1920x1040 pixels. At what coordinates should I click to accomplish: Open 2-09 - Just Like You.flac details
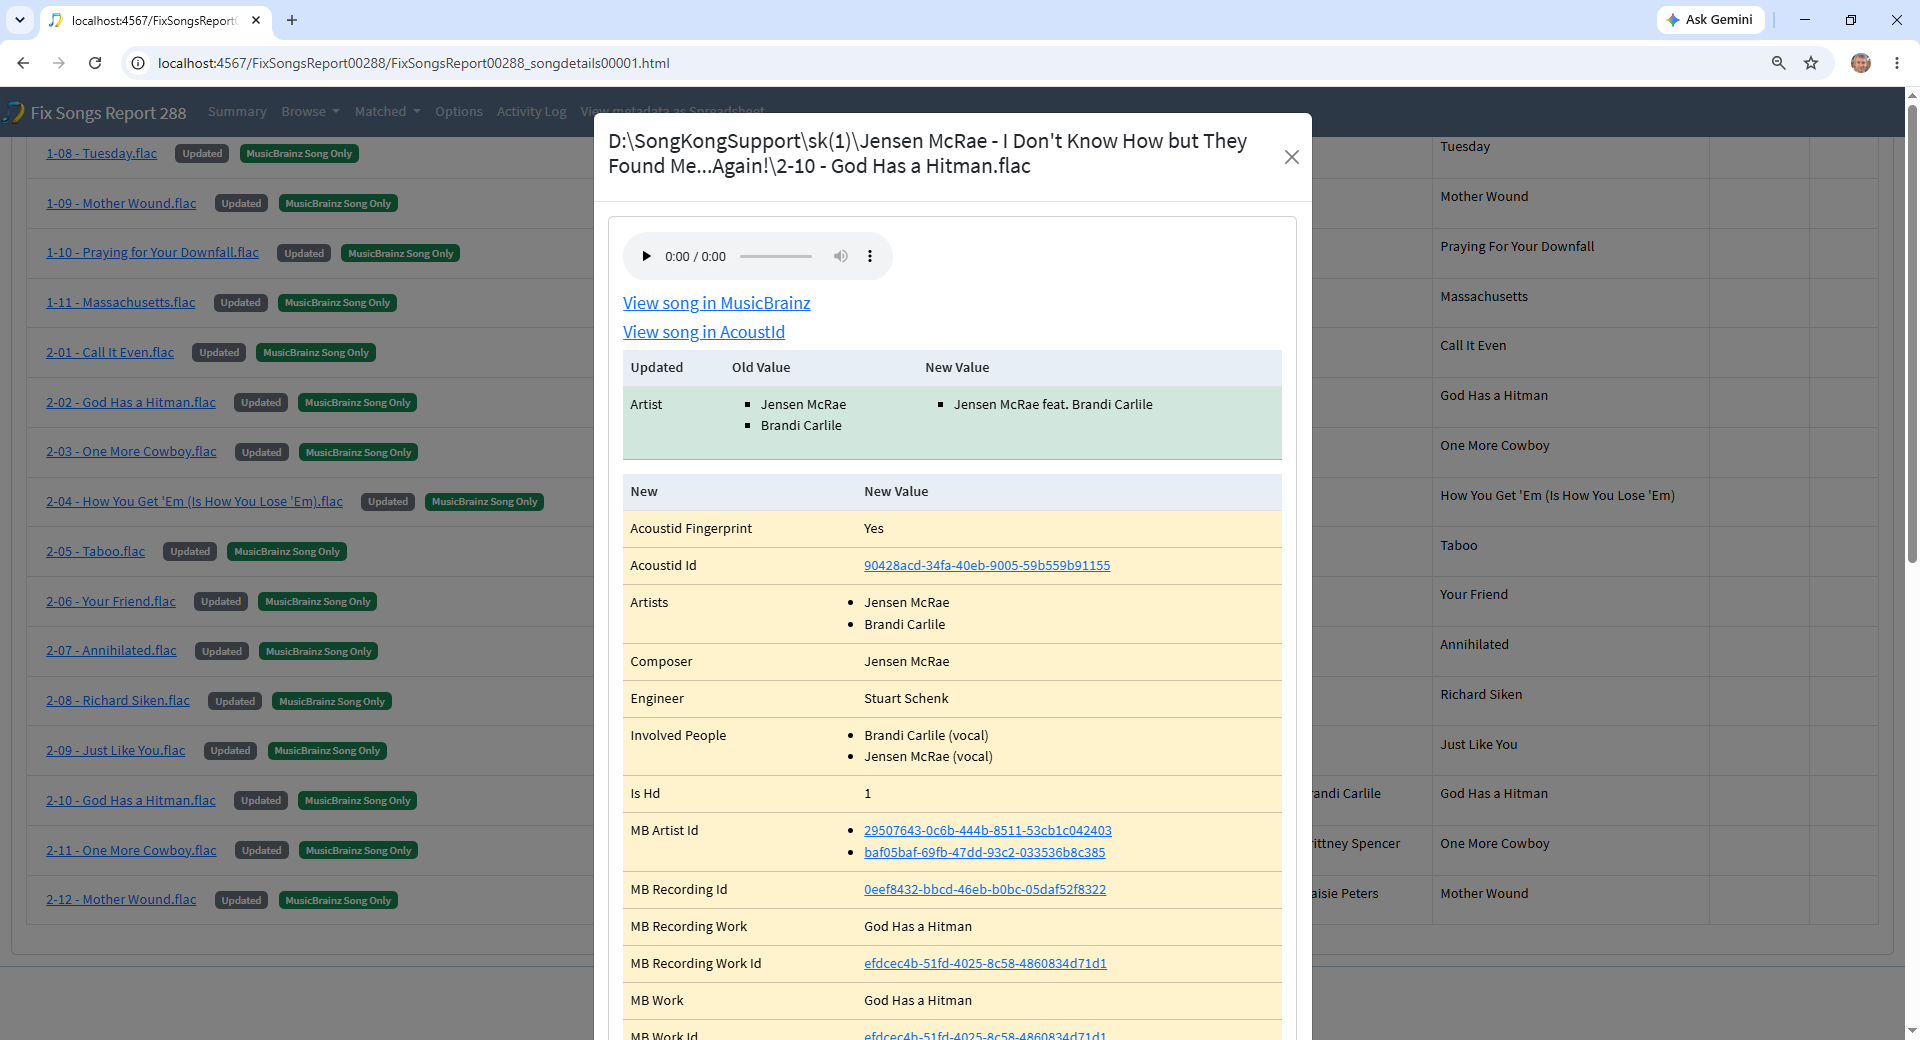115,751
